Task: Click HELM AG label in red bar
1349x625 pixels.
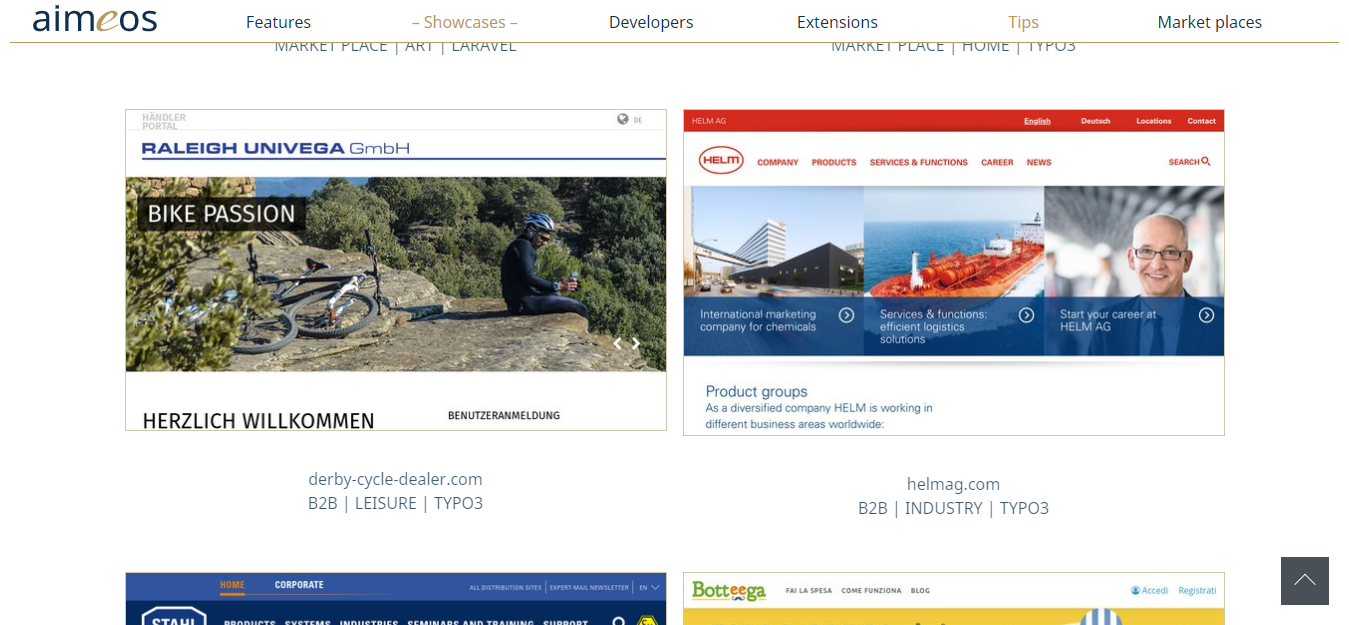Action: 709,121
